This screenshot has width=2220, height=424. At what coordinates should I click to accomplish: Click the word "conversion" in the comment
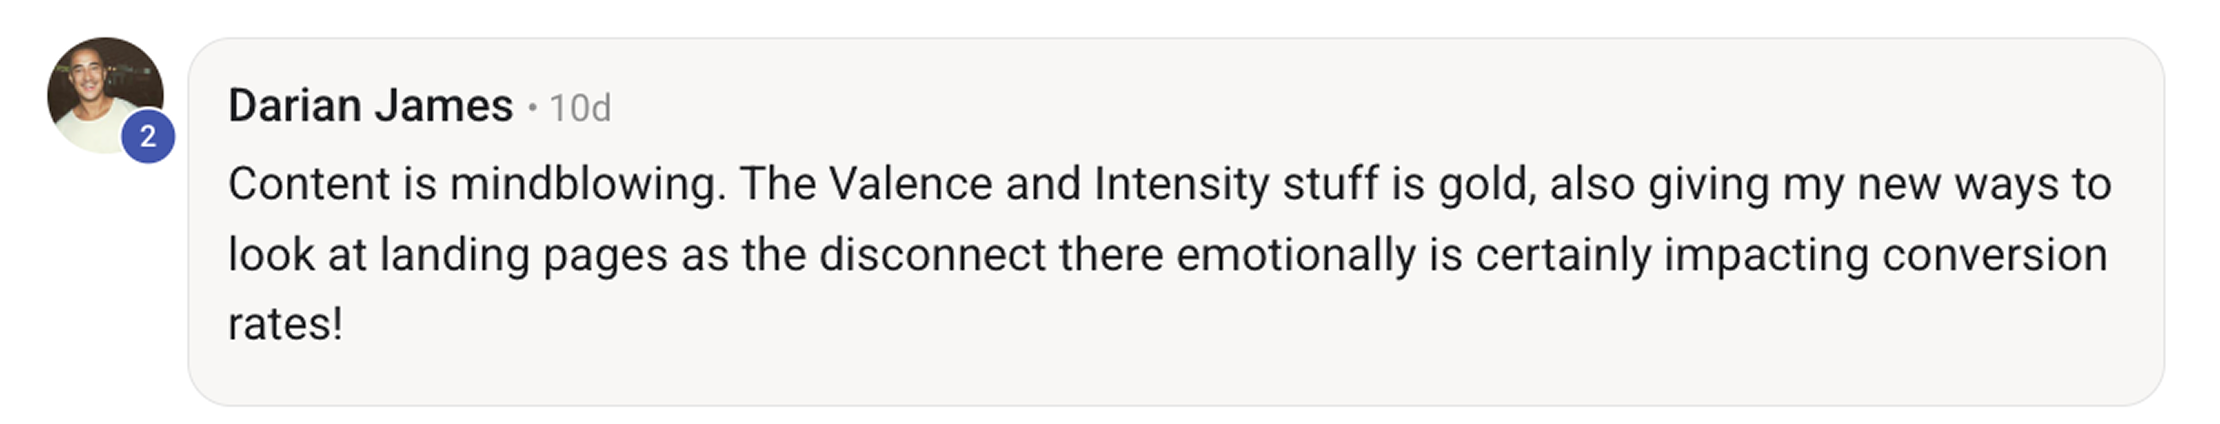(1994, 255)
